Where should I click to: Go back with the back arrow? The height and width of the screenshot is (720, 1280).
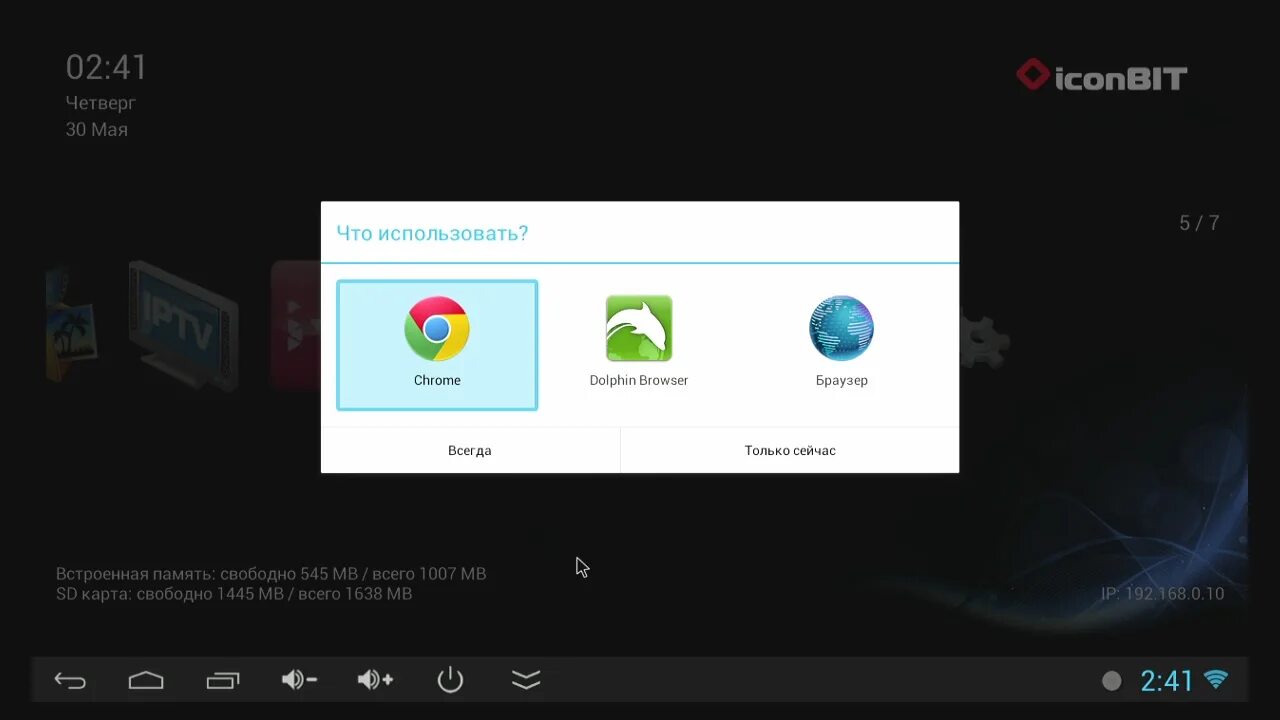coord(70,681)
